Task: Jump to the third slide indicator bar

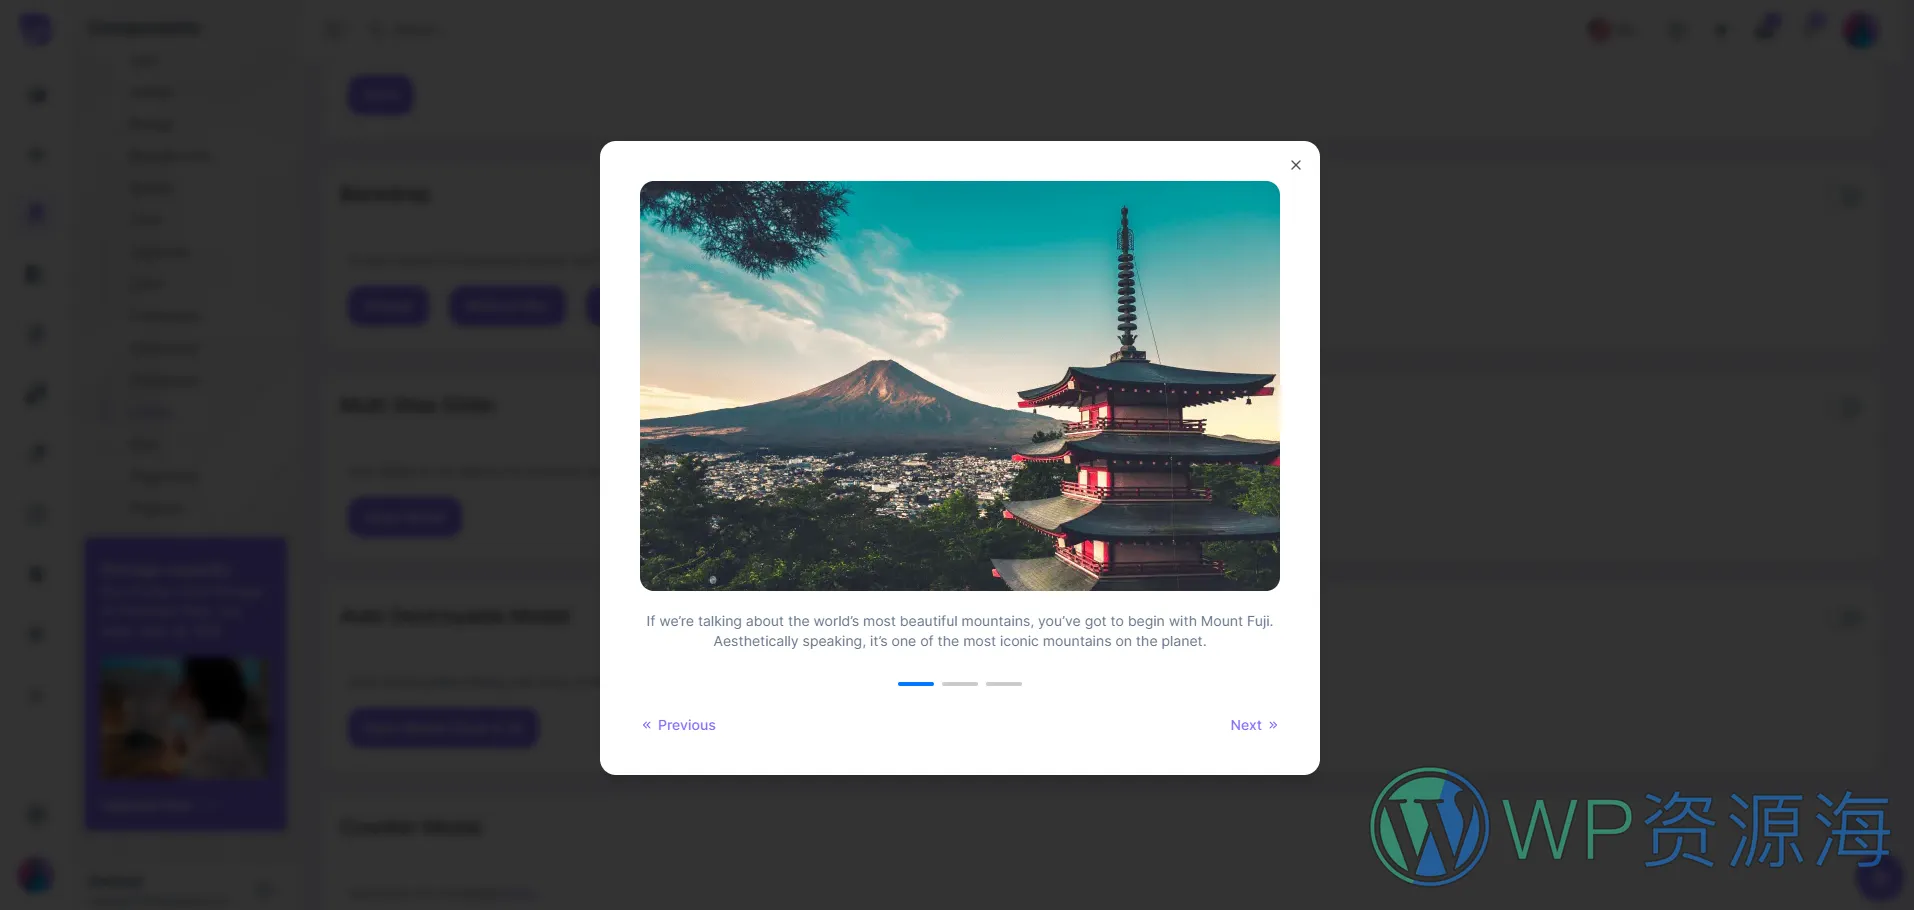Action: click(x=1003, y=684)
